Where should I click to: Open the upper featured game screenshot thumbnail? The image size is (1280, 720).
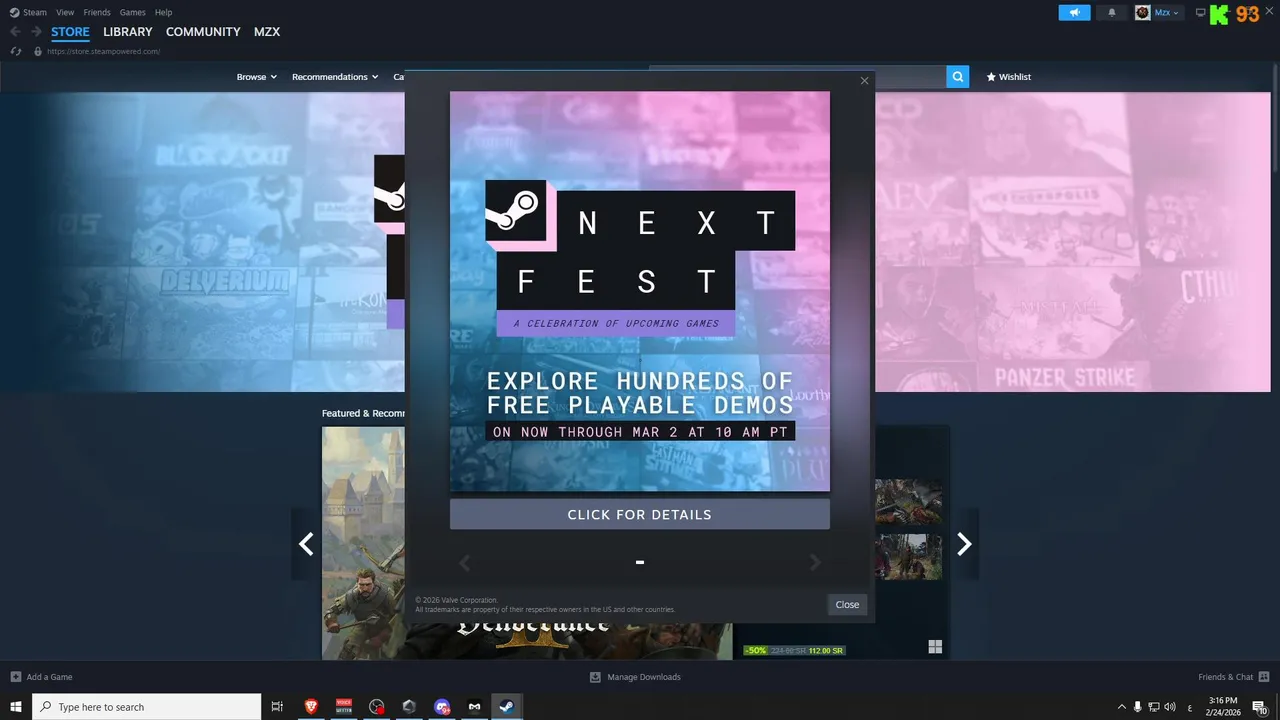908,502
